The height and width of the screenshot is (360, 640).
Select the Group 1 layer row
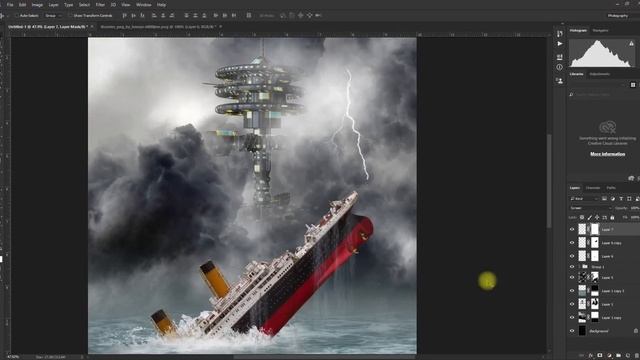[x=604, y=267]
